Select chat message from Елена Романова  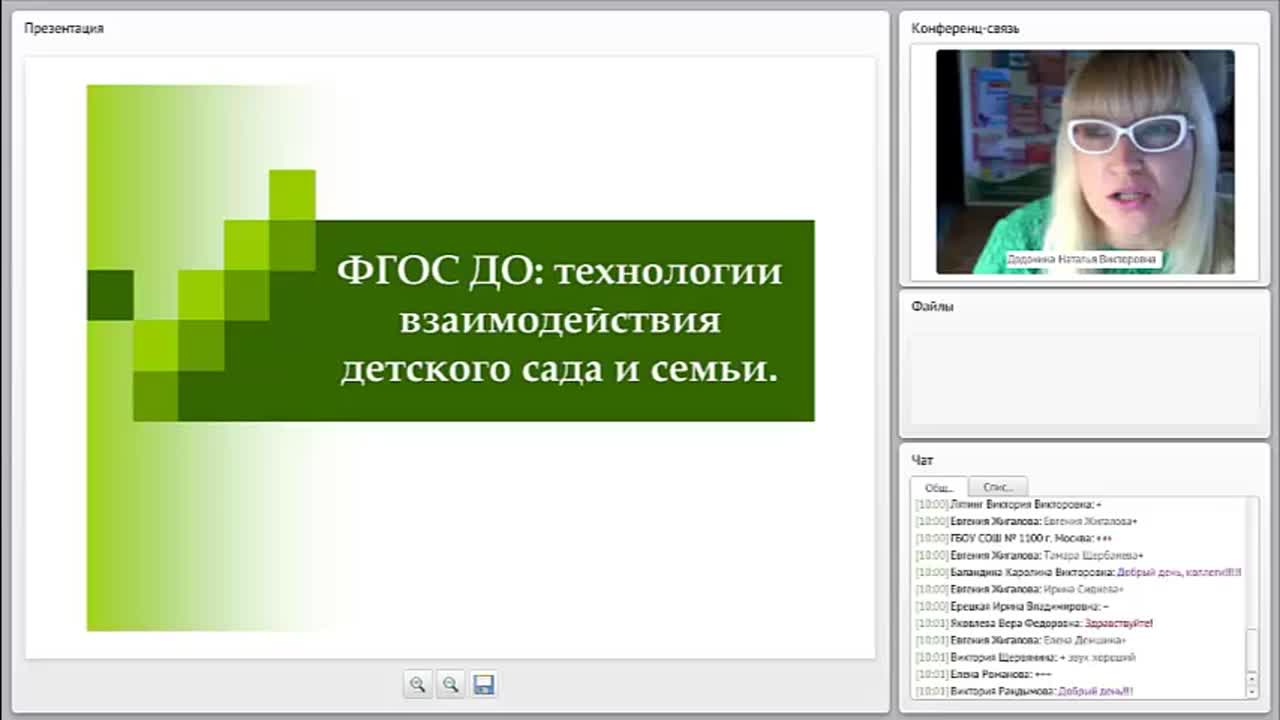(983, 674)
